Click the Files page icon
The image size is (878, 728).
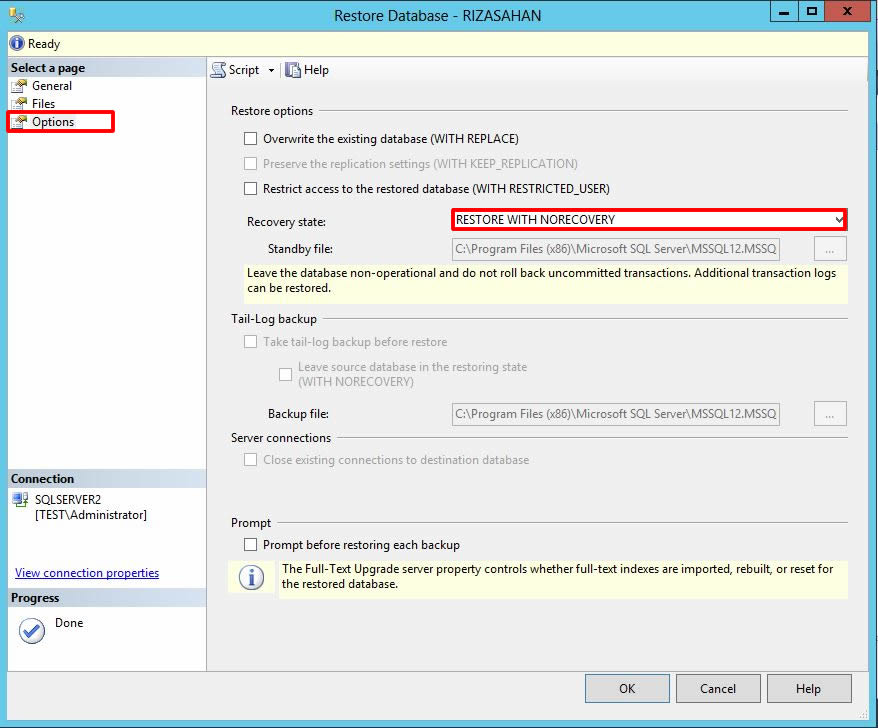tap(19, 104)
